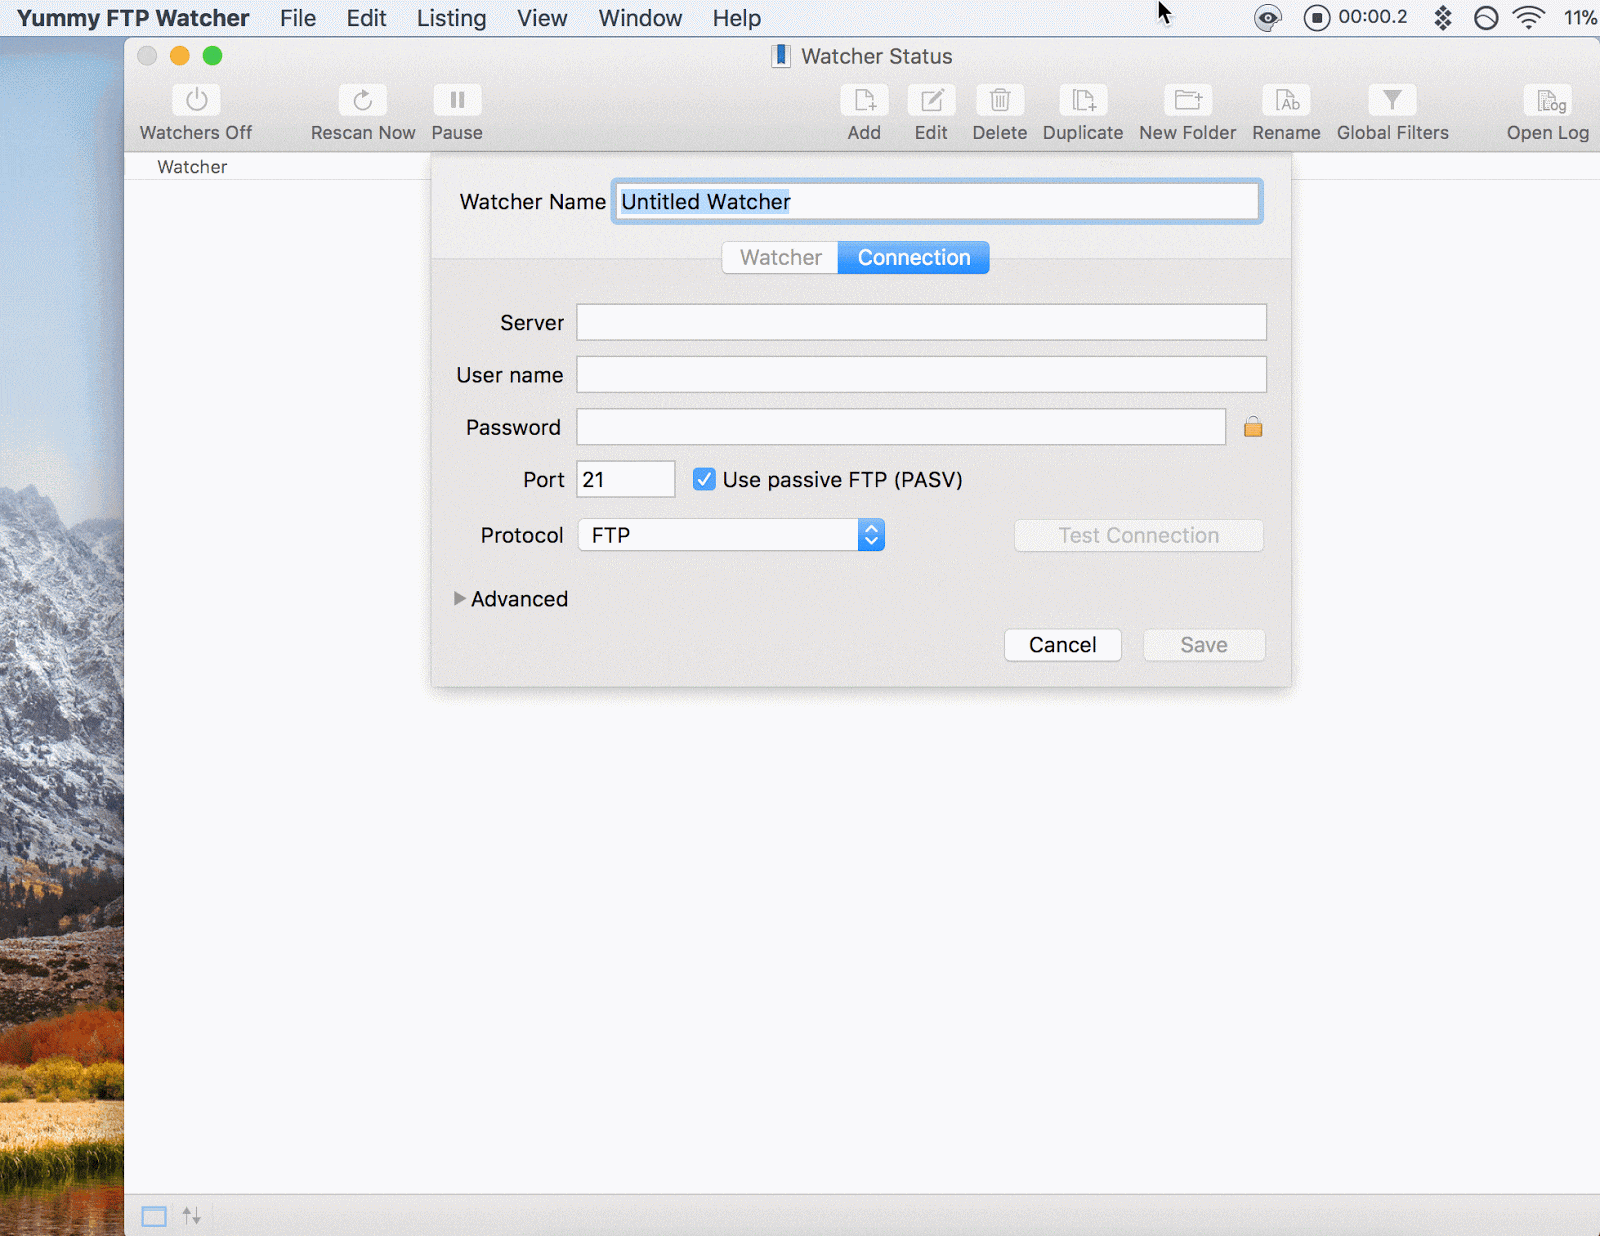Open the Help menu

pyautogui.click(x=736, y=18)
